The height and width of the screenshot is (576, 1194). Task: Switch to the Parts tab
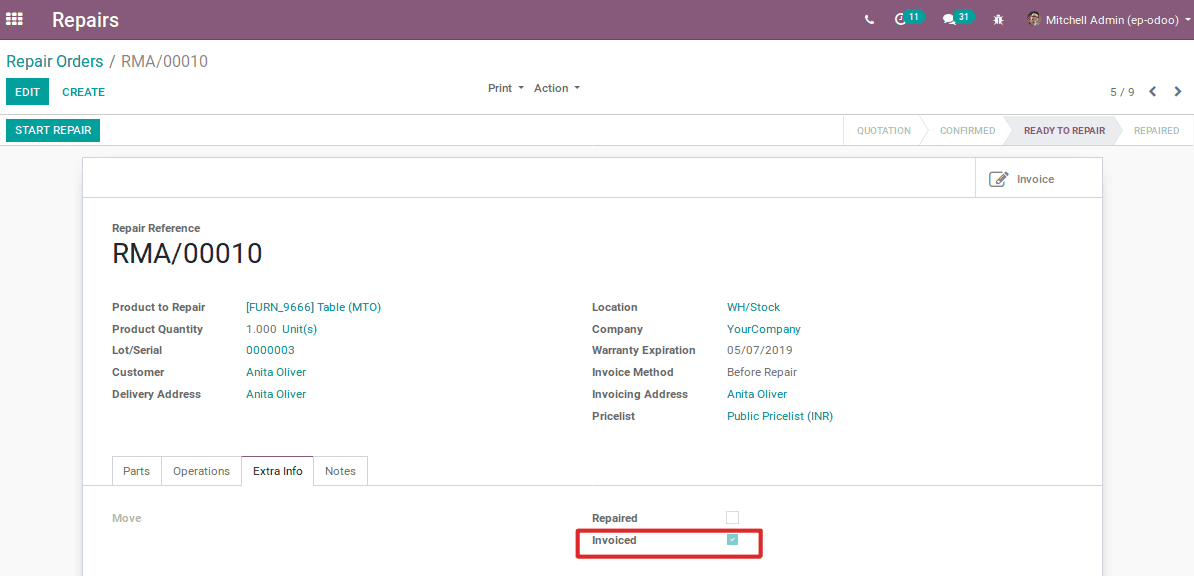pos(136,471)
